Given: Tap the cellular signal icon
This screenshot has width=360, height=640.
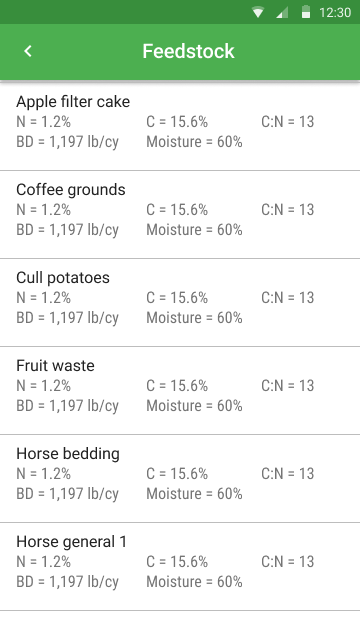Looking at the screenshot, I should 282,12.
